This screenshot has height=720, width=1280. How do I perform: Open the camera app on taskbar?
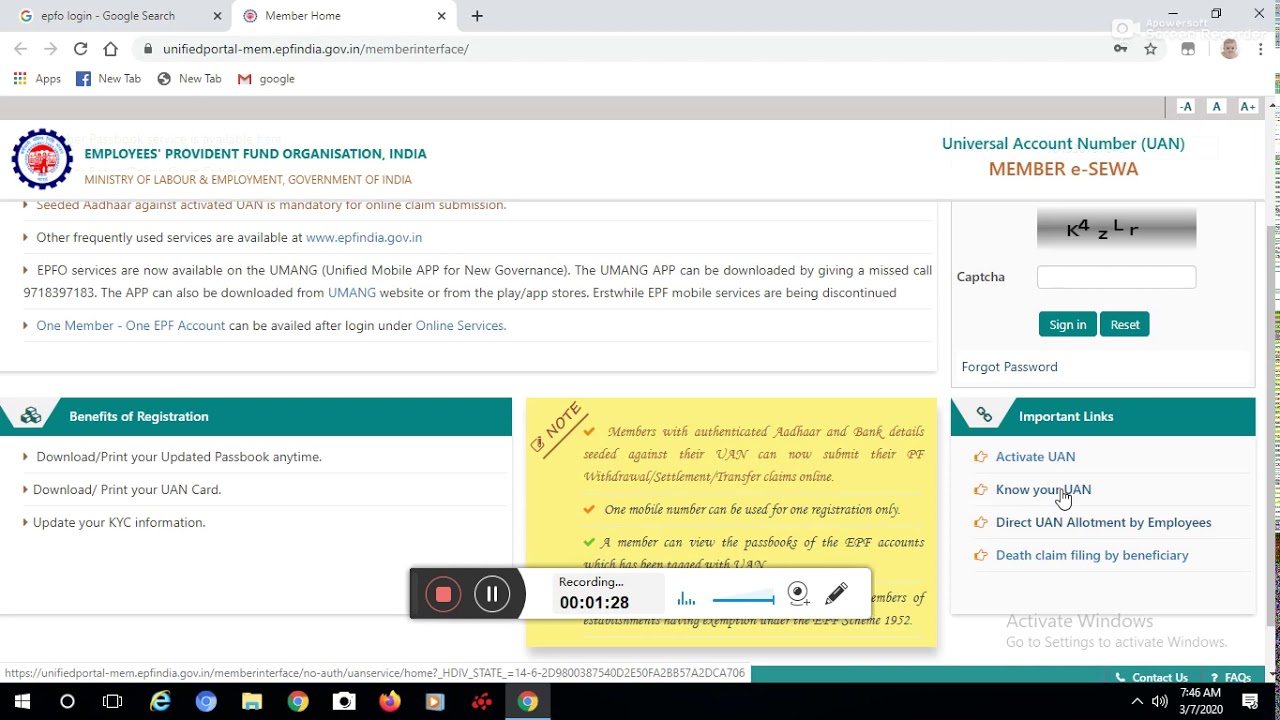point(344,702)
